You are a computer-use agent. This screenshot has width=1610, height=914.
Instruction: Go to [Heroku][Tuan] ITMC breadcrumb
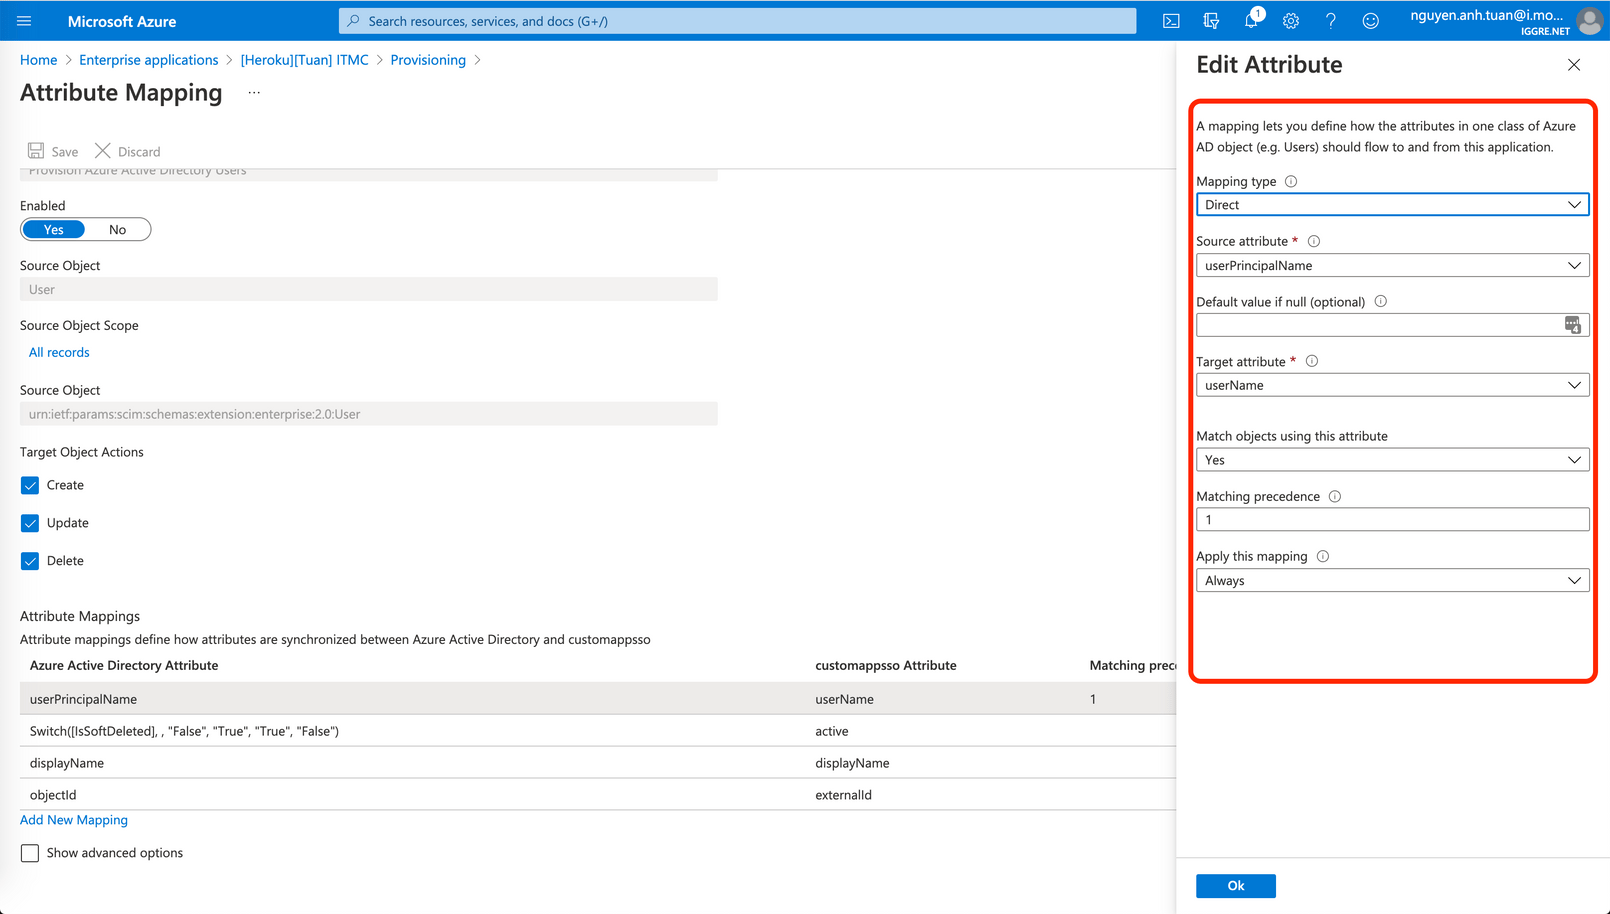pyautogui.click(x=304, y=60)
